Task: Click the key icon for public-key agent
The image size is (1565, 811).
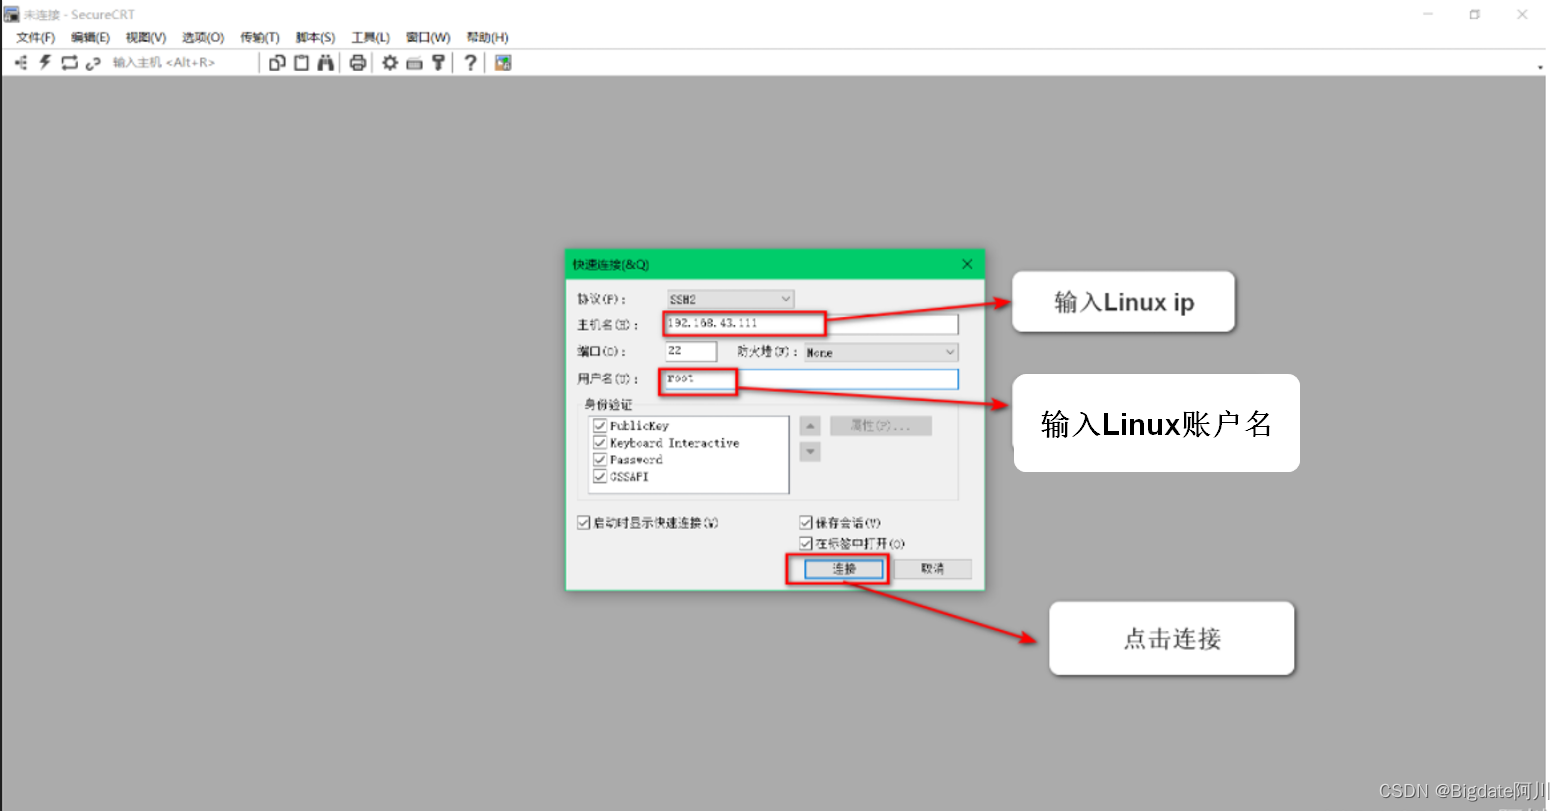Action: point(438,63)
